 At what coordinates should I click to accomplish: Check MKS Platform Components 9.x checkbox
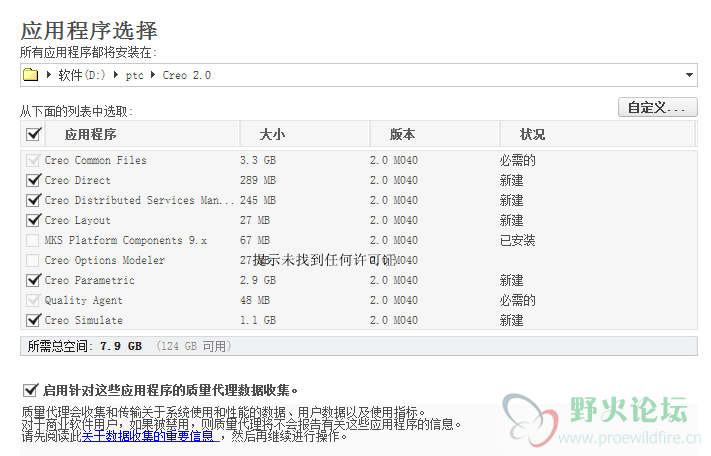[x=33, y=240]
